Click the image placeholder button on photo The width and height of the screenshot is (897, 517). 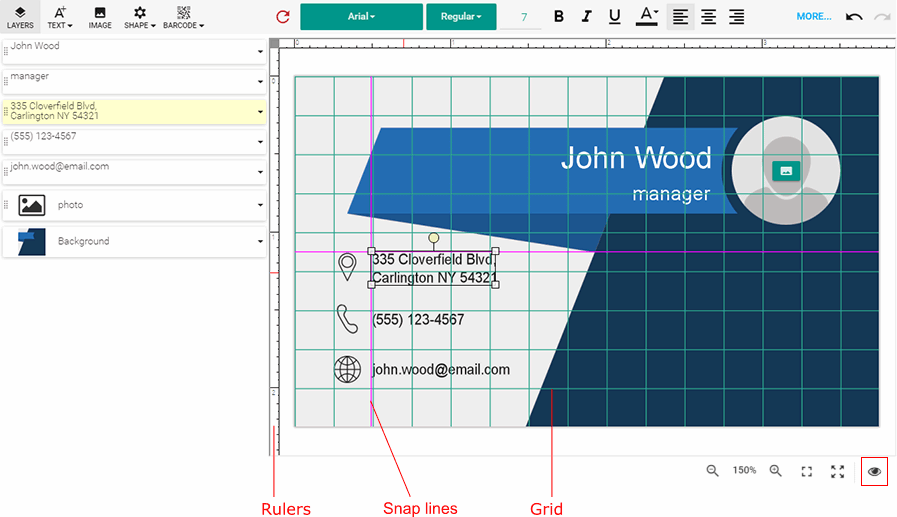(786, 170)
